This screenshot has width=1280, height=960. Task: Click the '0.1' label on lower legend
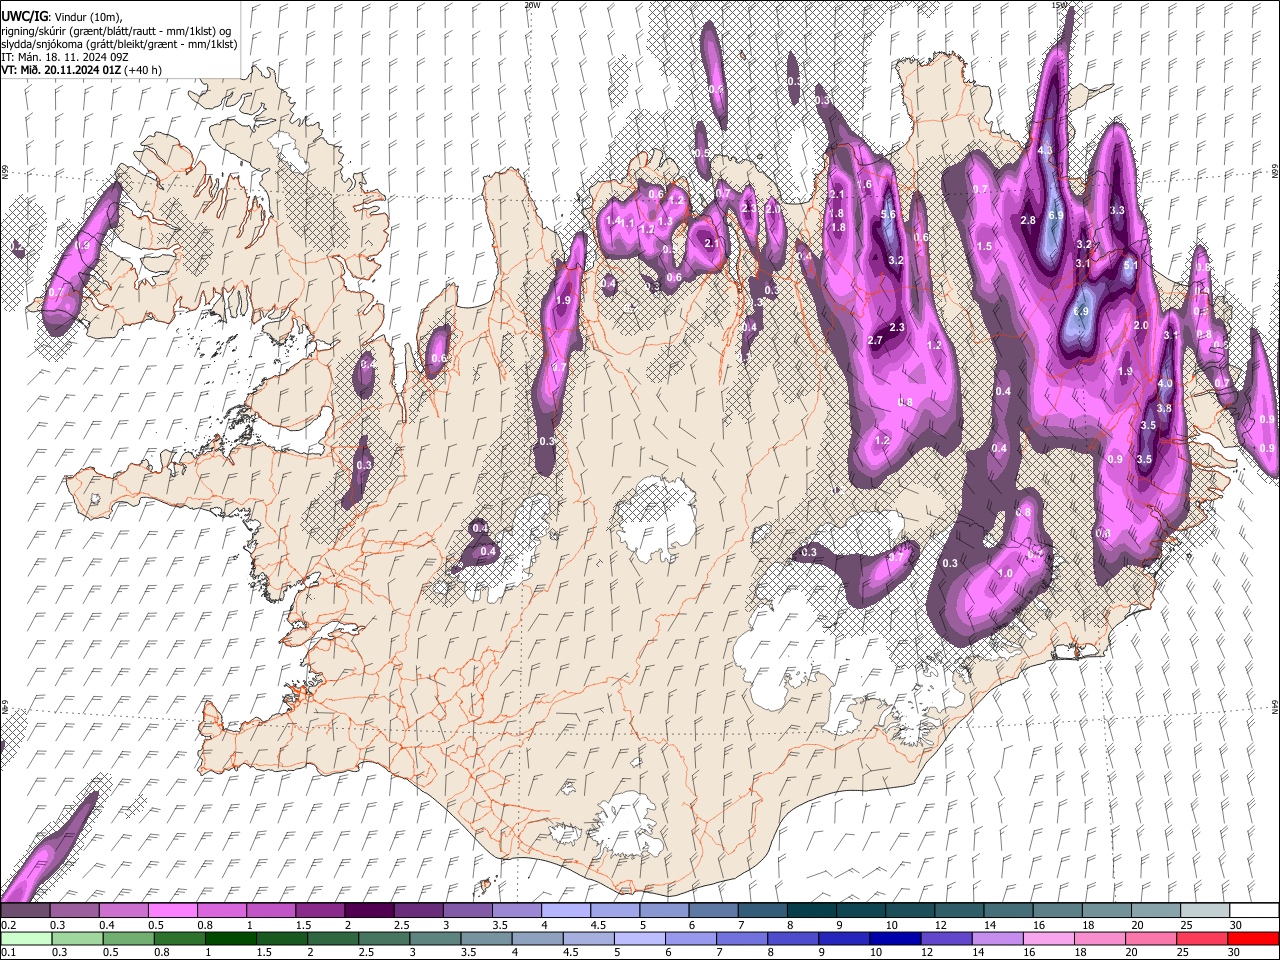click(x=8, y=951)
